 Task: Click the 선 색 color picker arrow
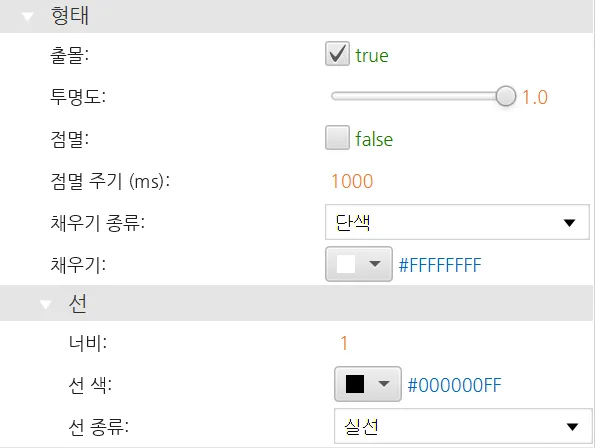(384, 384)
